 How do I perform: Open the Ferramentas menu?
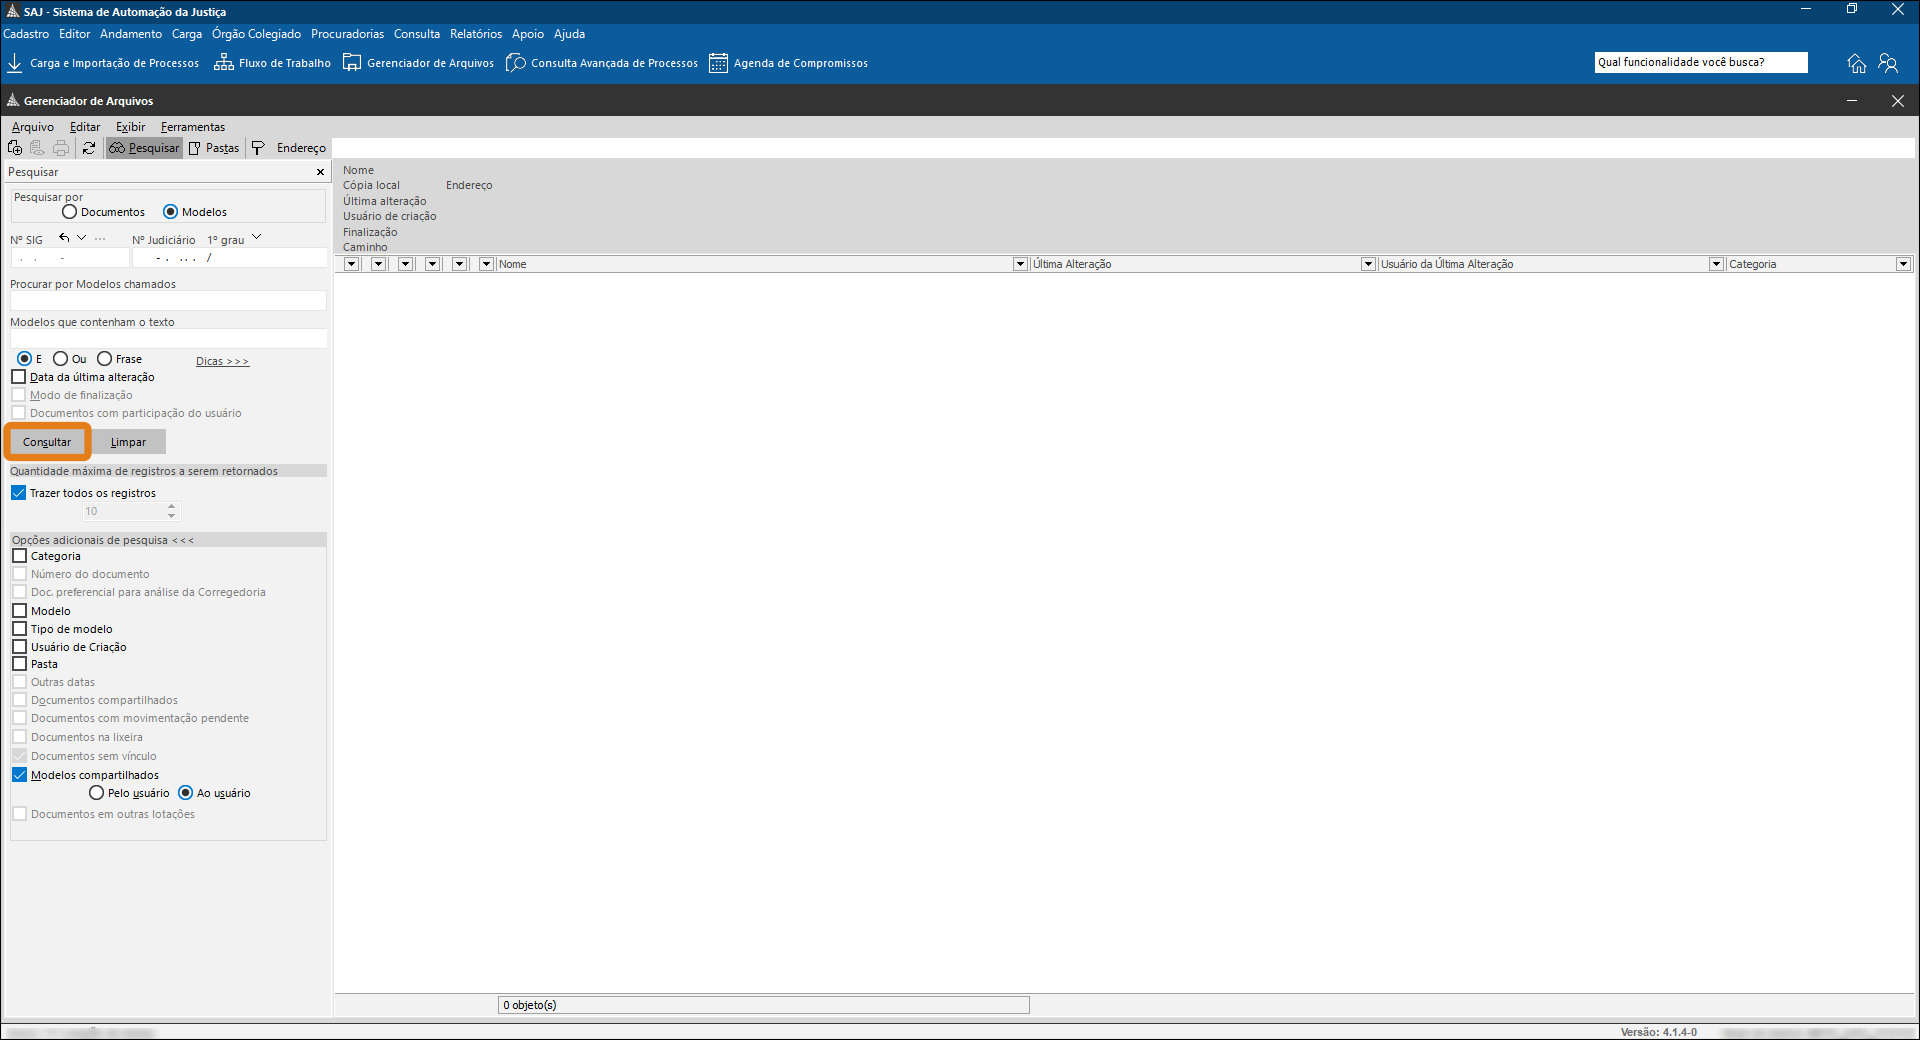click(x=193, y=127)
